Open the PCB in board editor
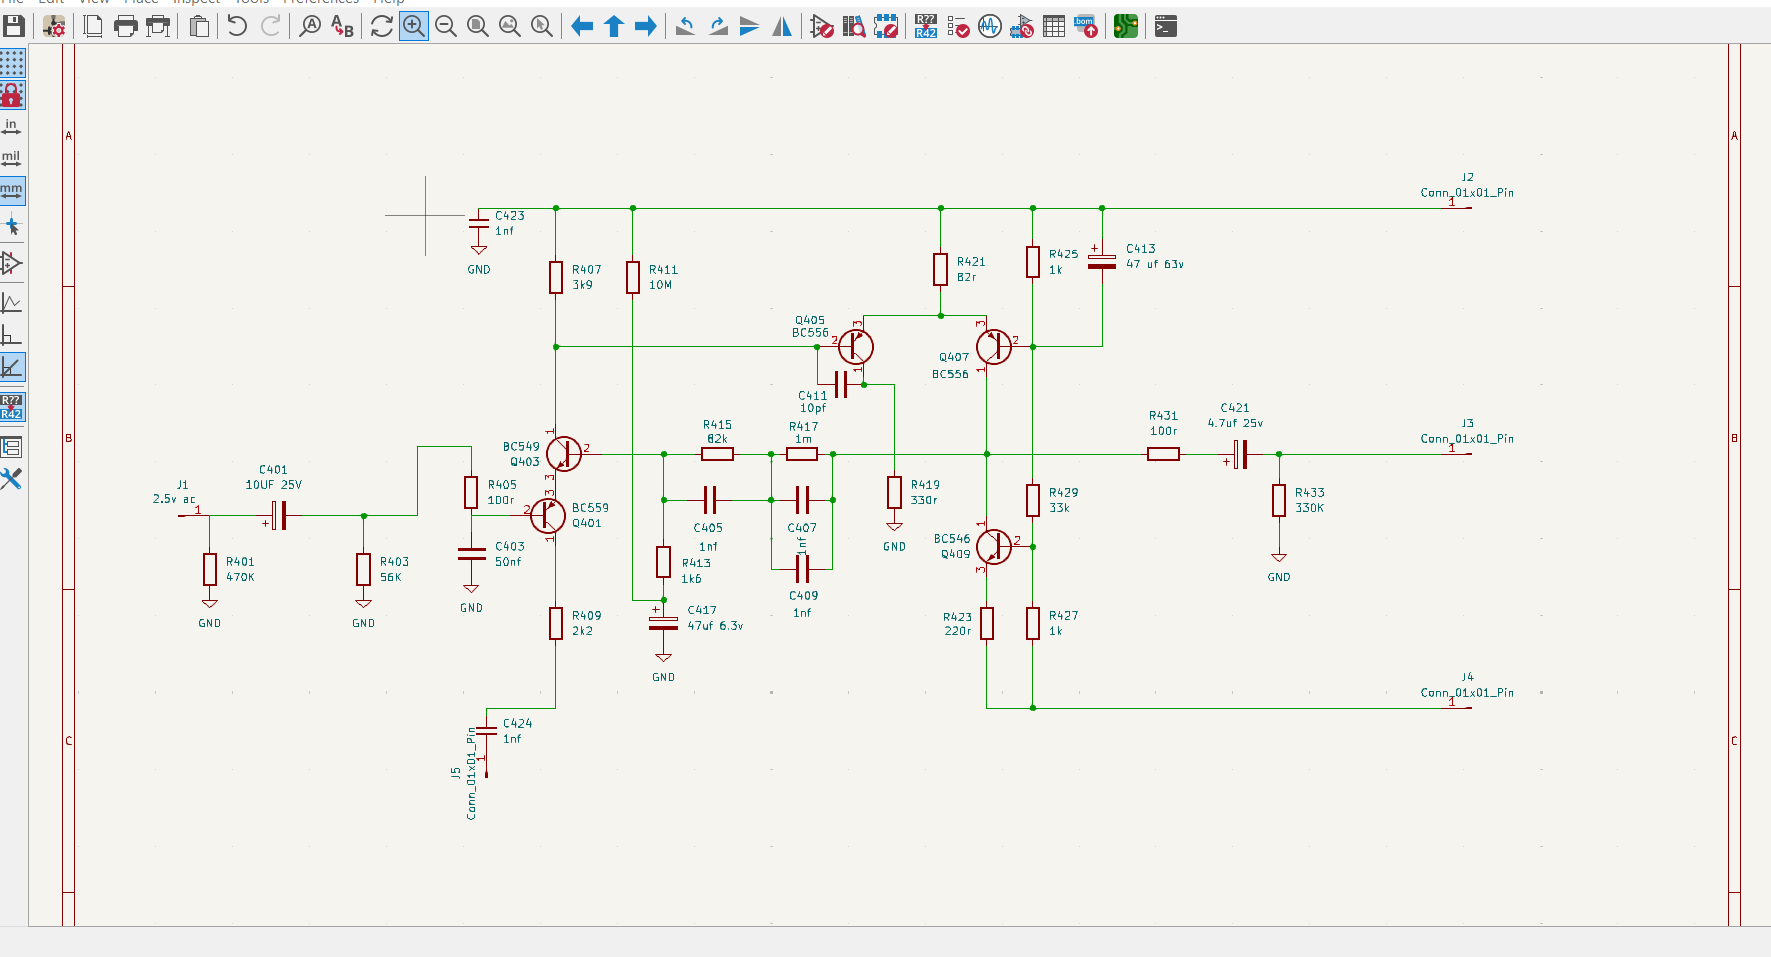Screen dimensions: 1771x957 pos(1126,26)
